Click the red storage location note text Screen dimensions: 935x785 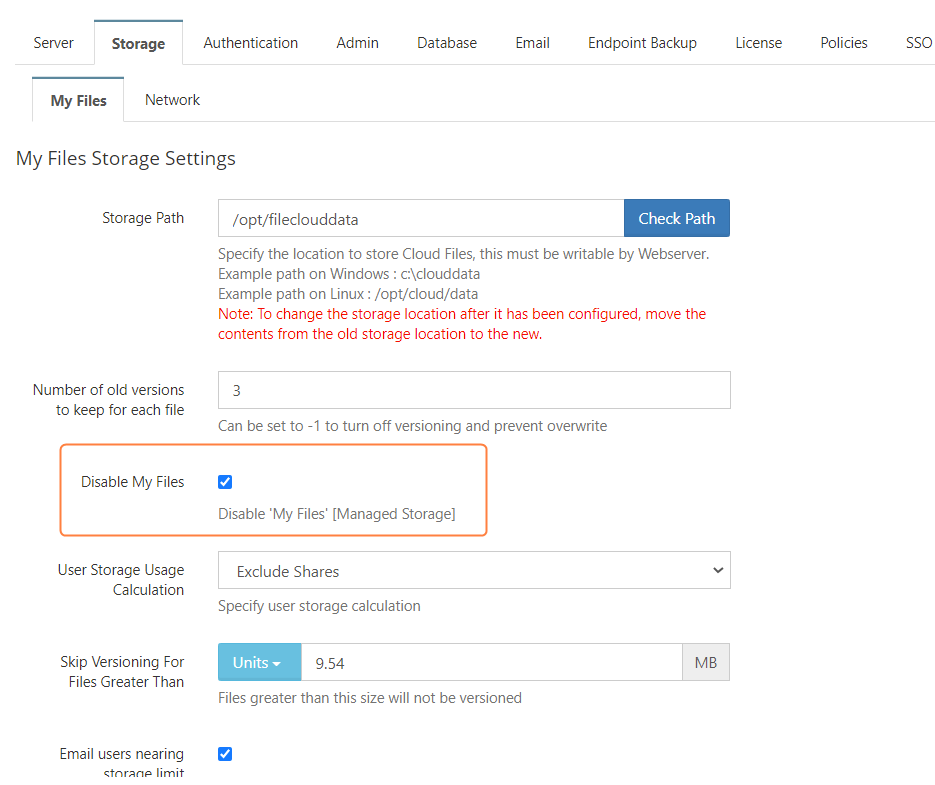click(x=462, y=324)
